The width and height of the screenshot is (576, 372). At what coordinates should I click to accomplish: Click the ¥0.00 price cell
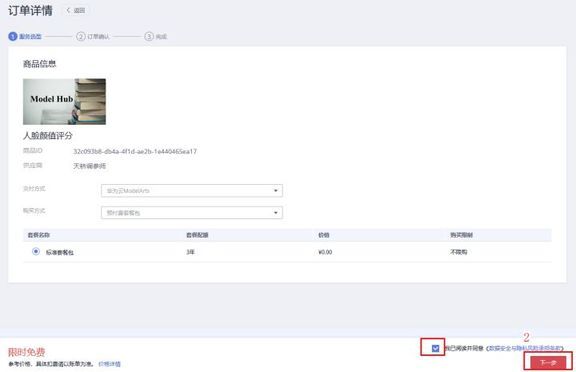coord(325,252)
